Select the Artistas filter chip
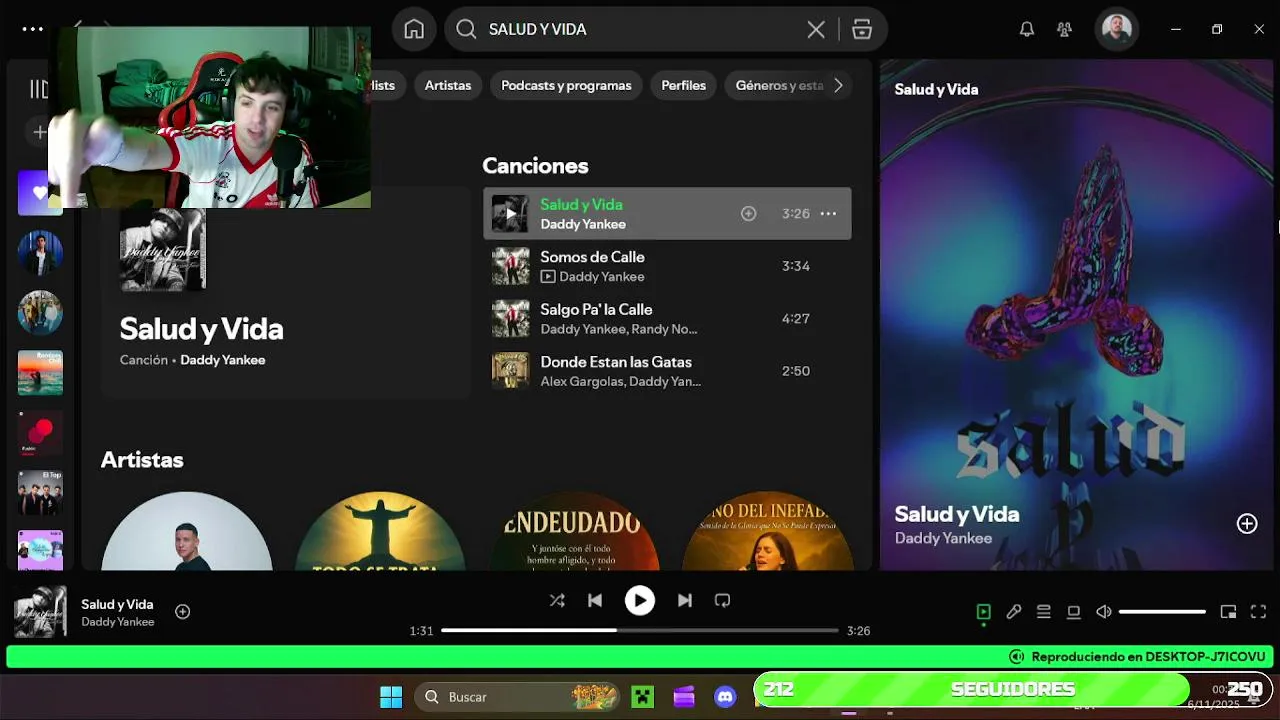 (x=448, y=85)
